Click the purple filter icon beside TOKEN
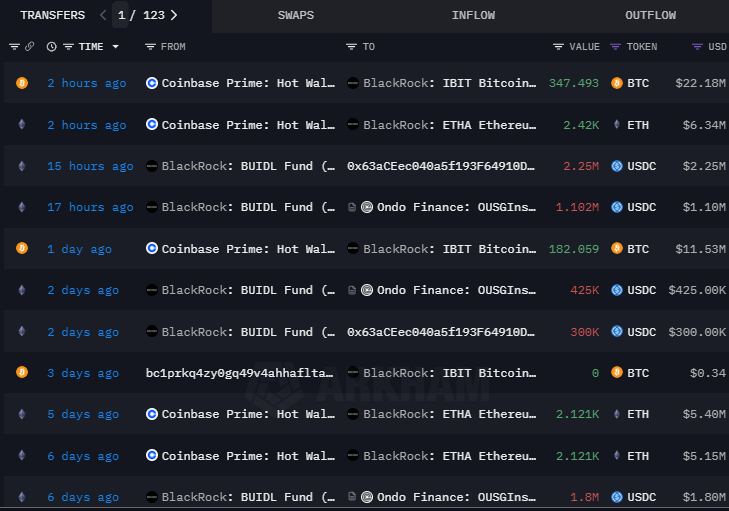The height and width of the screenshot is (511, 729). 615,47
